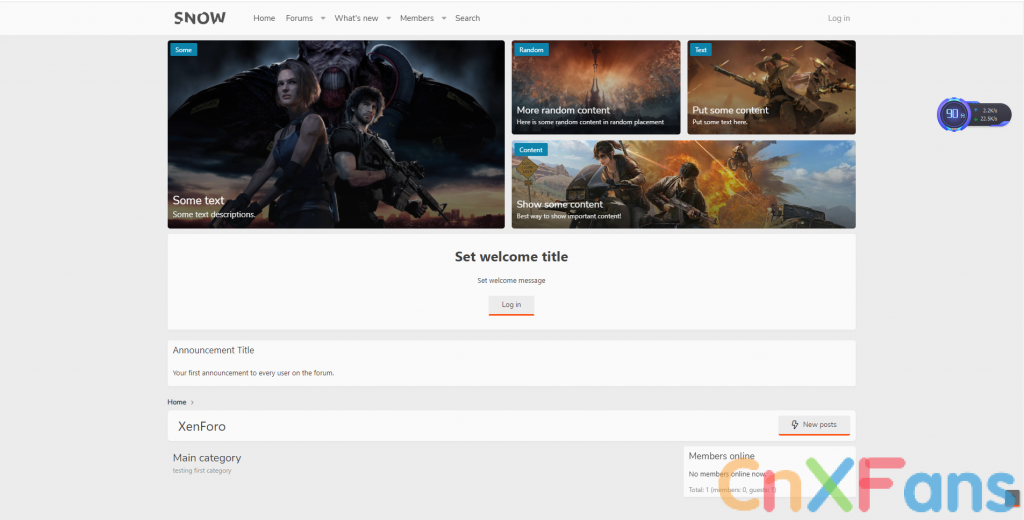Click 'Your first announcement' text
The width and height of the screenshot is (1024, 520).
tap(253, 373)
